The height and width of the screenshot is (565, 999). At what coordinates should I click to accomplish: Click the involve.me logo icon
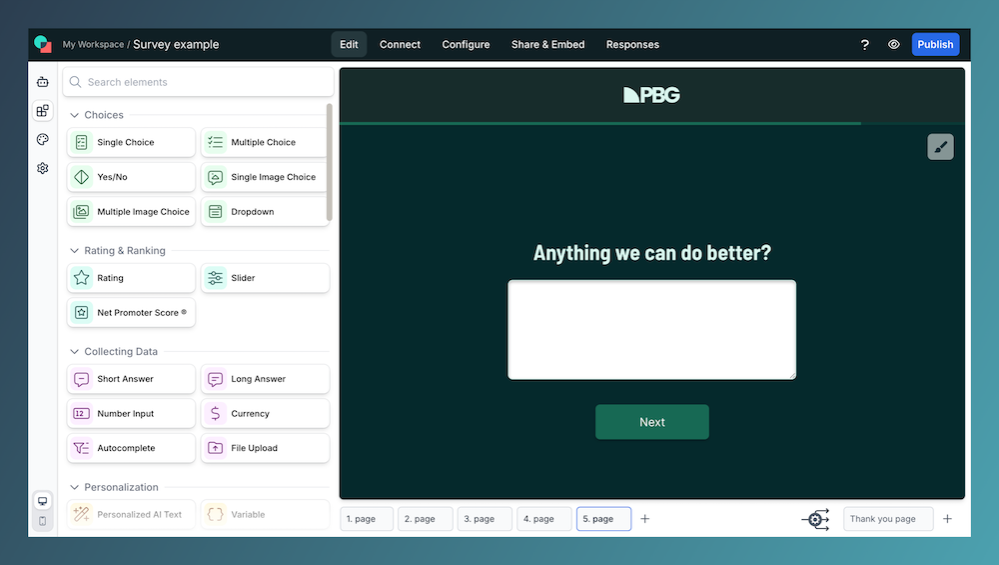pos(43,44)
